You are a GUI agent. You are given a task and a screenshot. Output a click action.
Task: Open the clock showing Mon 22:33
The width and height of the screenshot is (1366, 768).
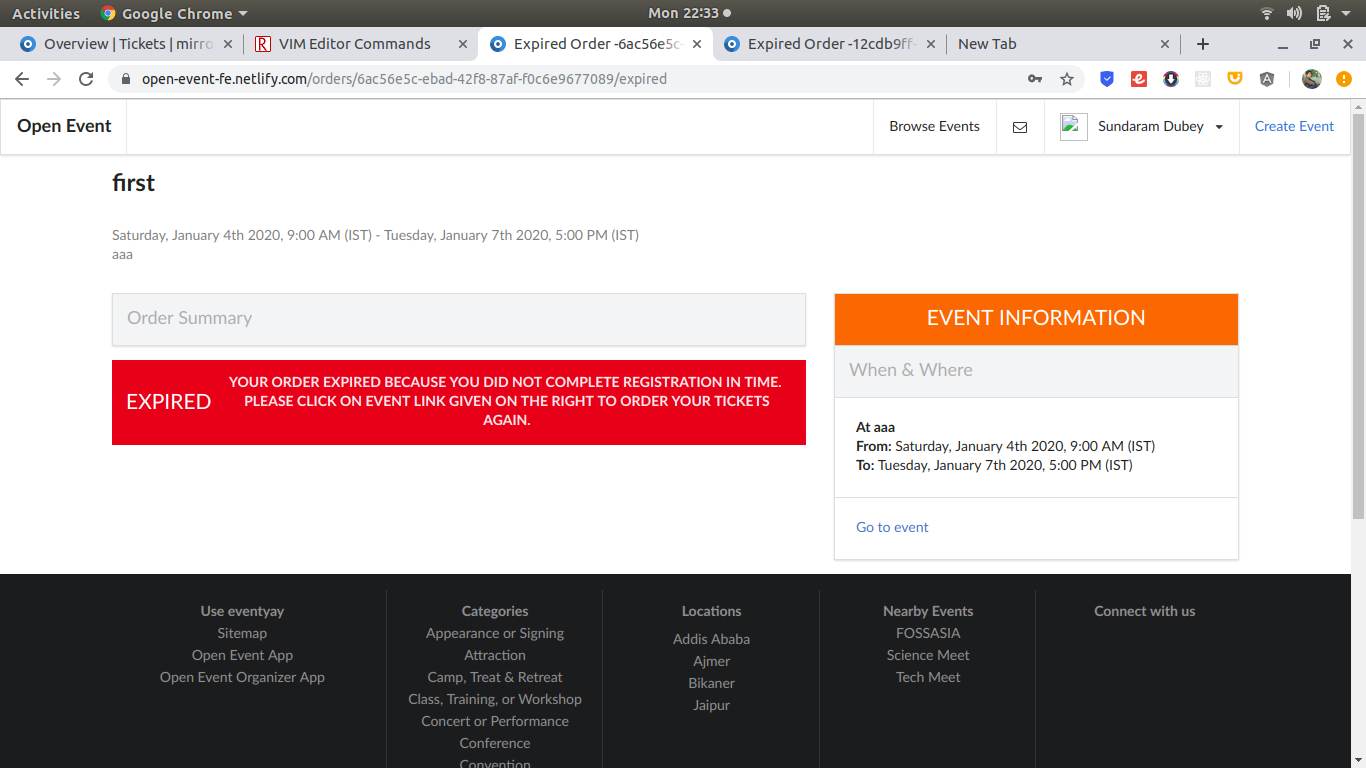(689, 13)
